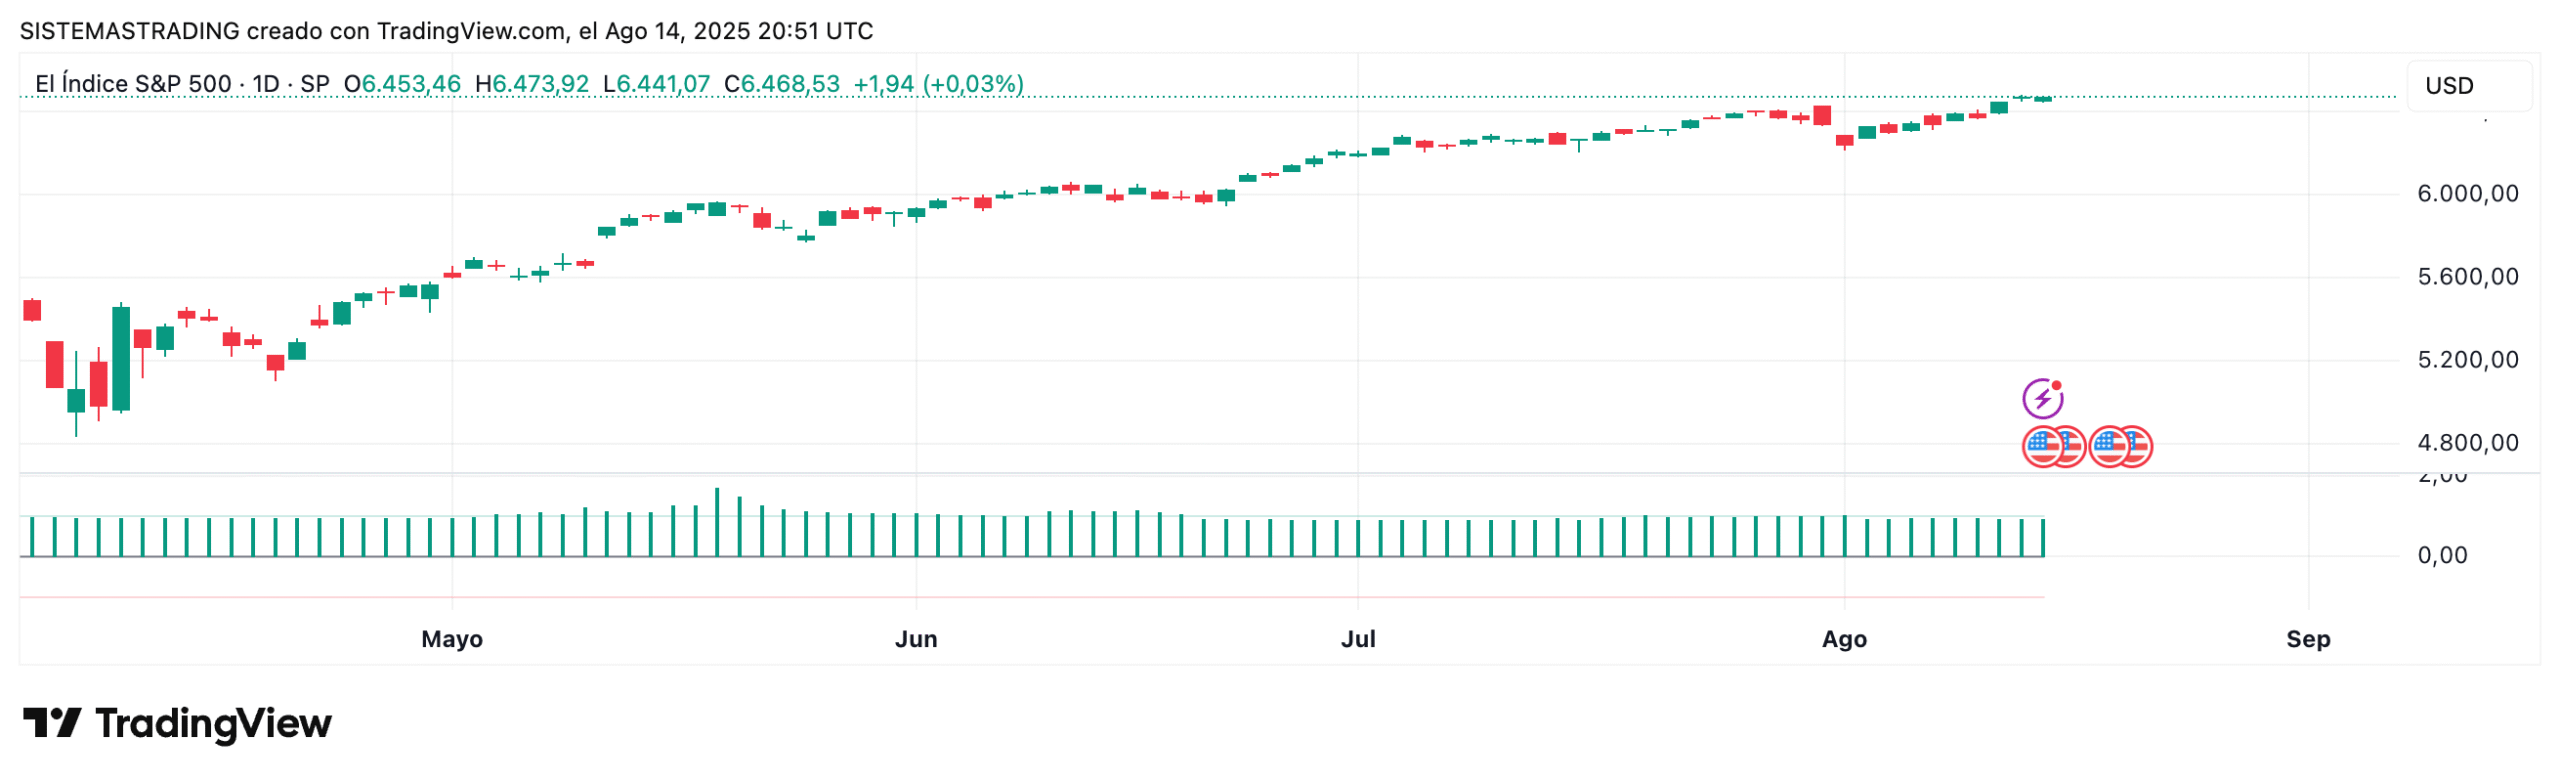Click the Mayo label on time axis
This screenshot has height=782, width=2560.
[452, 638]
